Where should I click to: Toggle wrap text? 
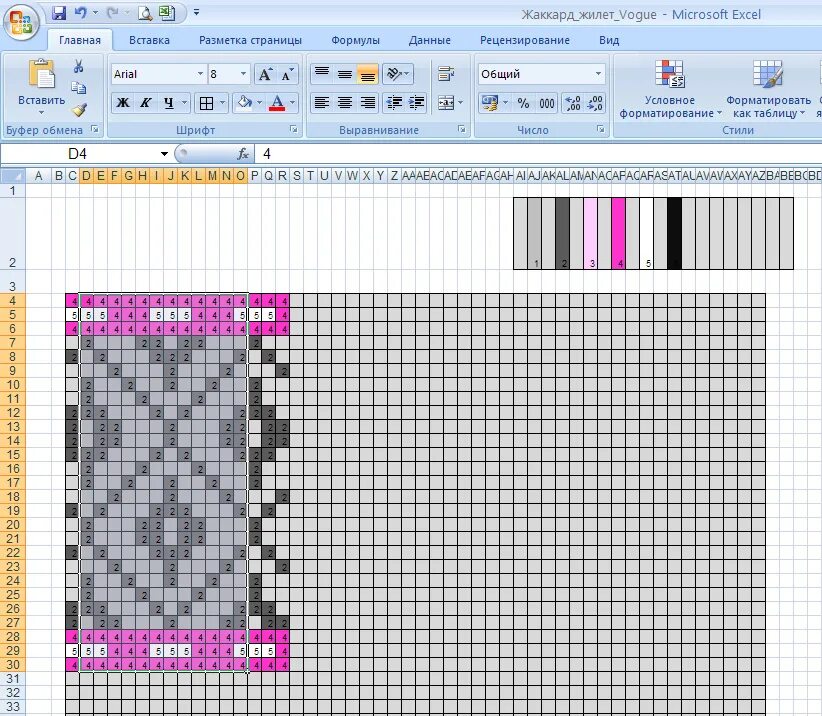point(446,74)
